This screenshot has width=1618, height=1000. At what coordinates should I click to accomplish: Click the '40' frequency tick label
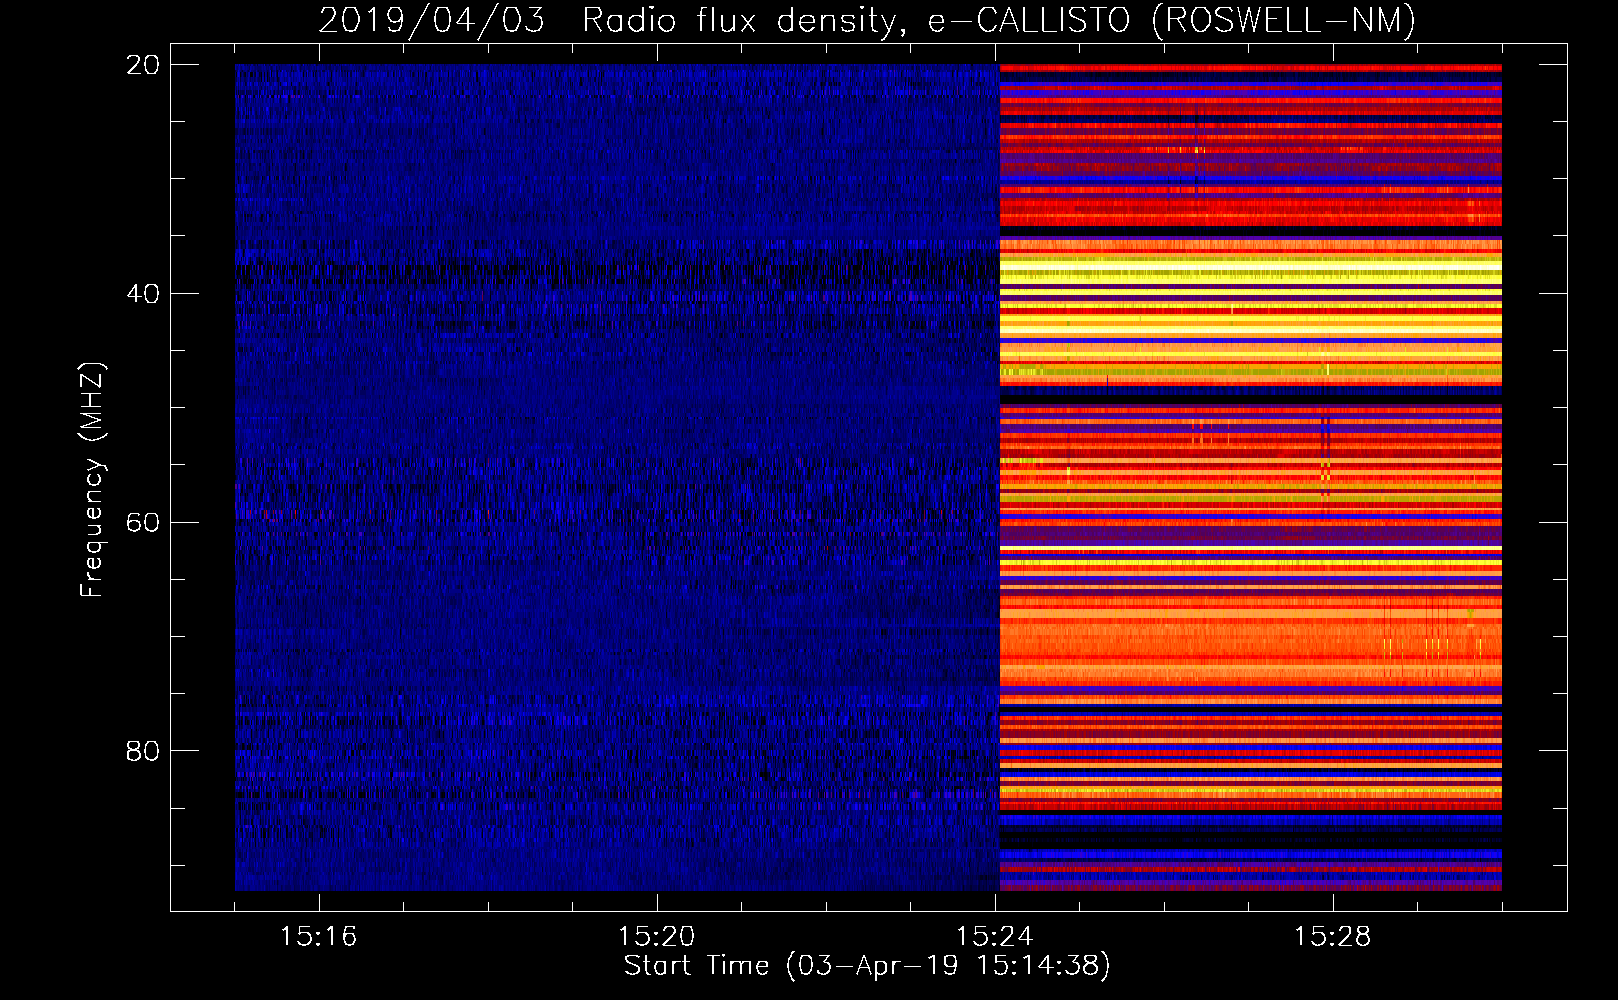click(143, 294)
